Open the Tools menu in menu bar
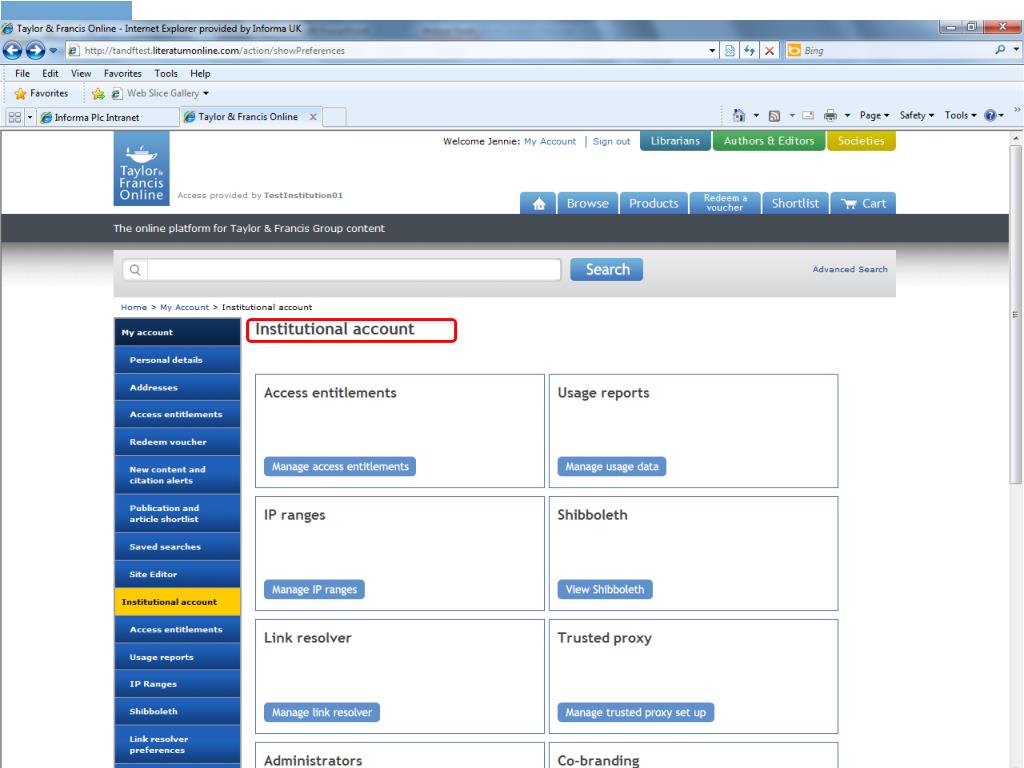Screen dimensions: 1024x768 [x=166, y=73]
